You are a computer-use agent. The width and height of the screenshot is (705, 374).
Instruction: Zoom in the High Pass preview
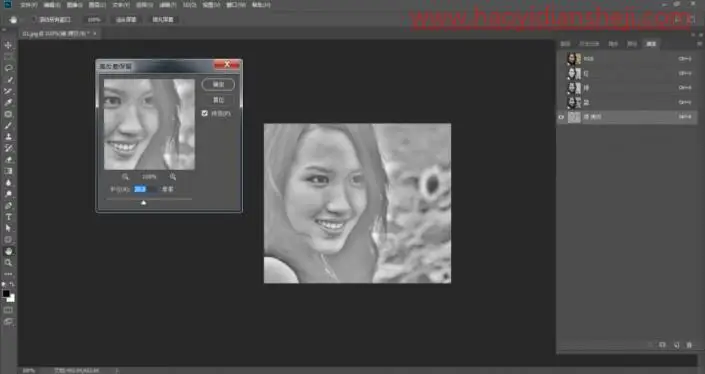pyautogui.click(x=173, y=177)
